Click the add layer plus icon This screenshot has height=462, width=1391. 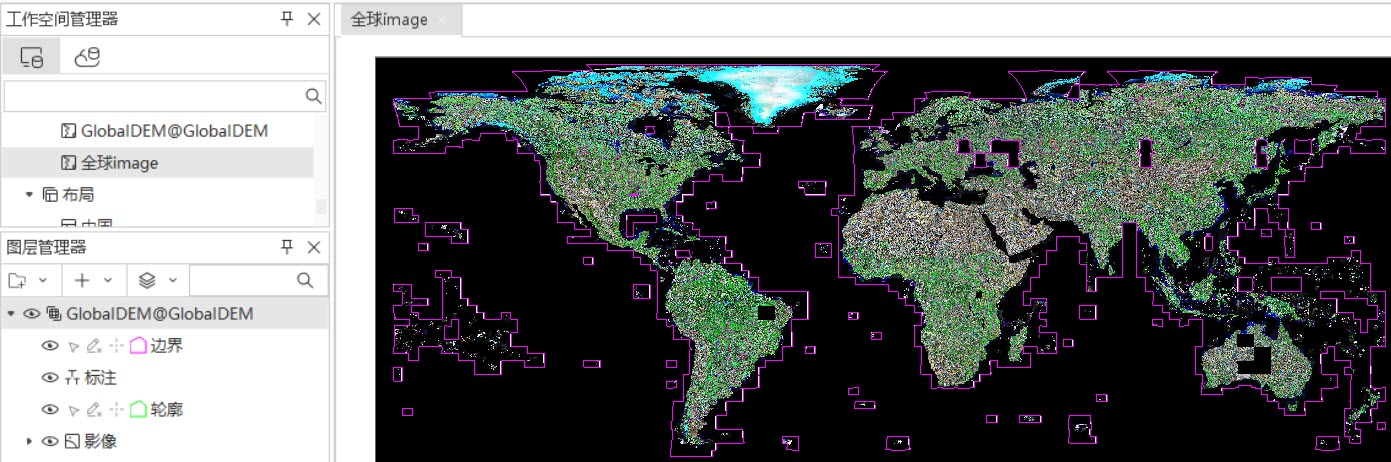tap(83, 281)
